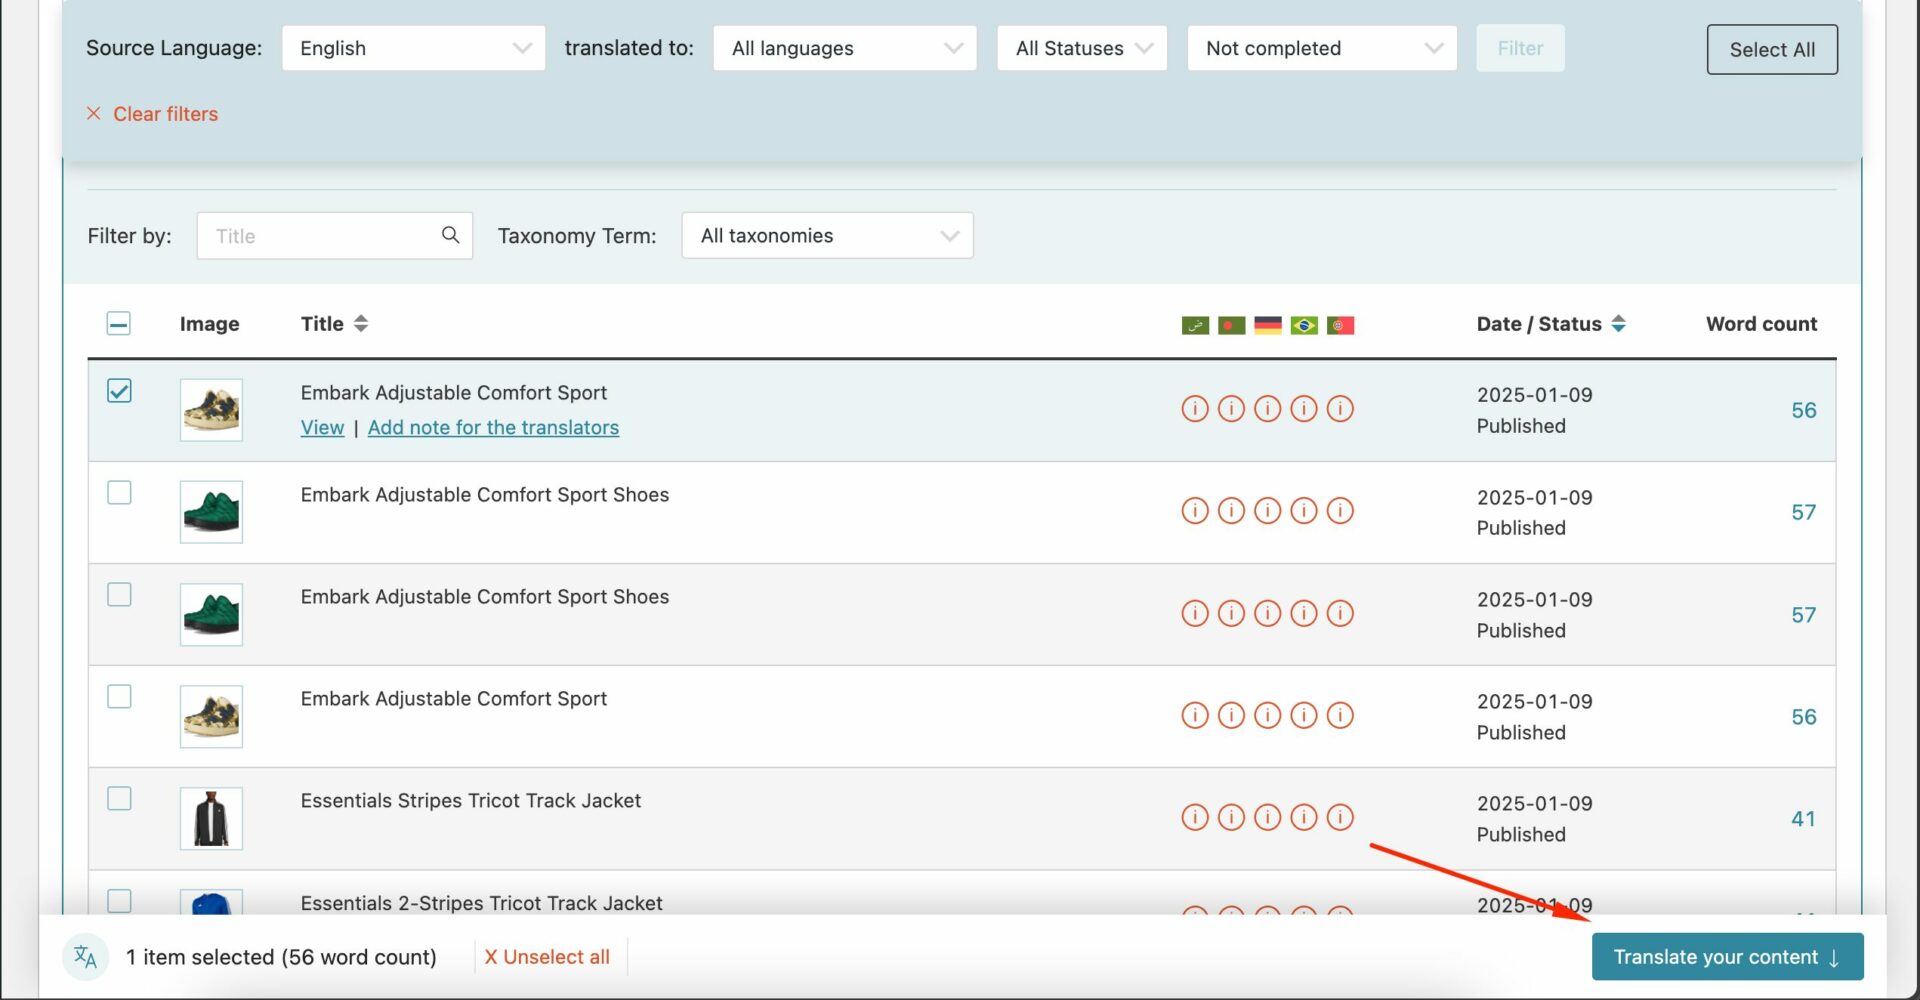The image size is (1920, 1000).
Task: Click the Essentials Stripes Tricot Track Jacket title
Action: (471, 801)
